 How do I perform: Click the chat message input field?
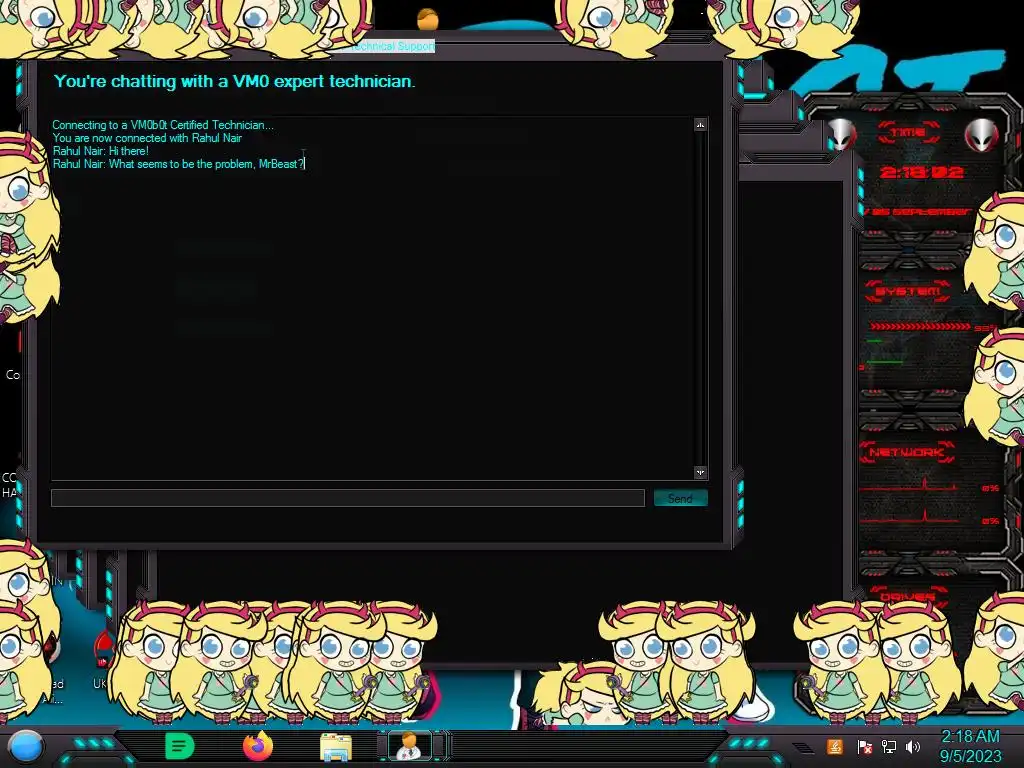coord(347,498)
